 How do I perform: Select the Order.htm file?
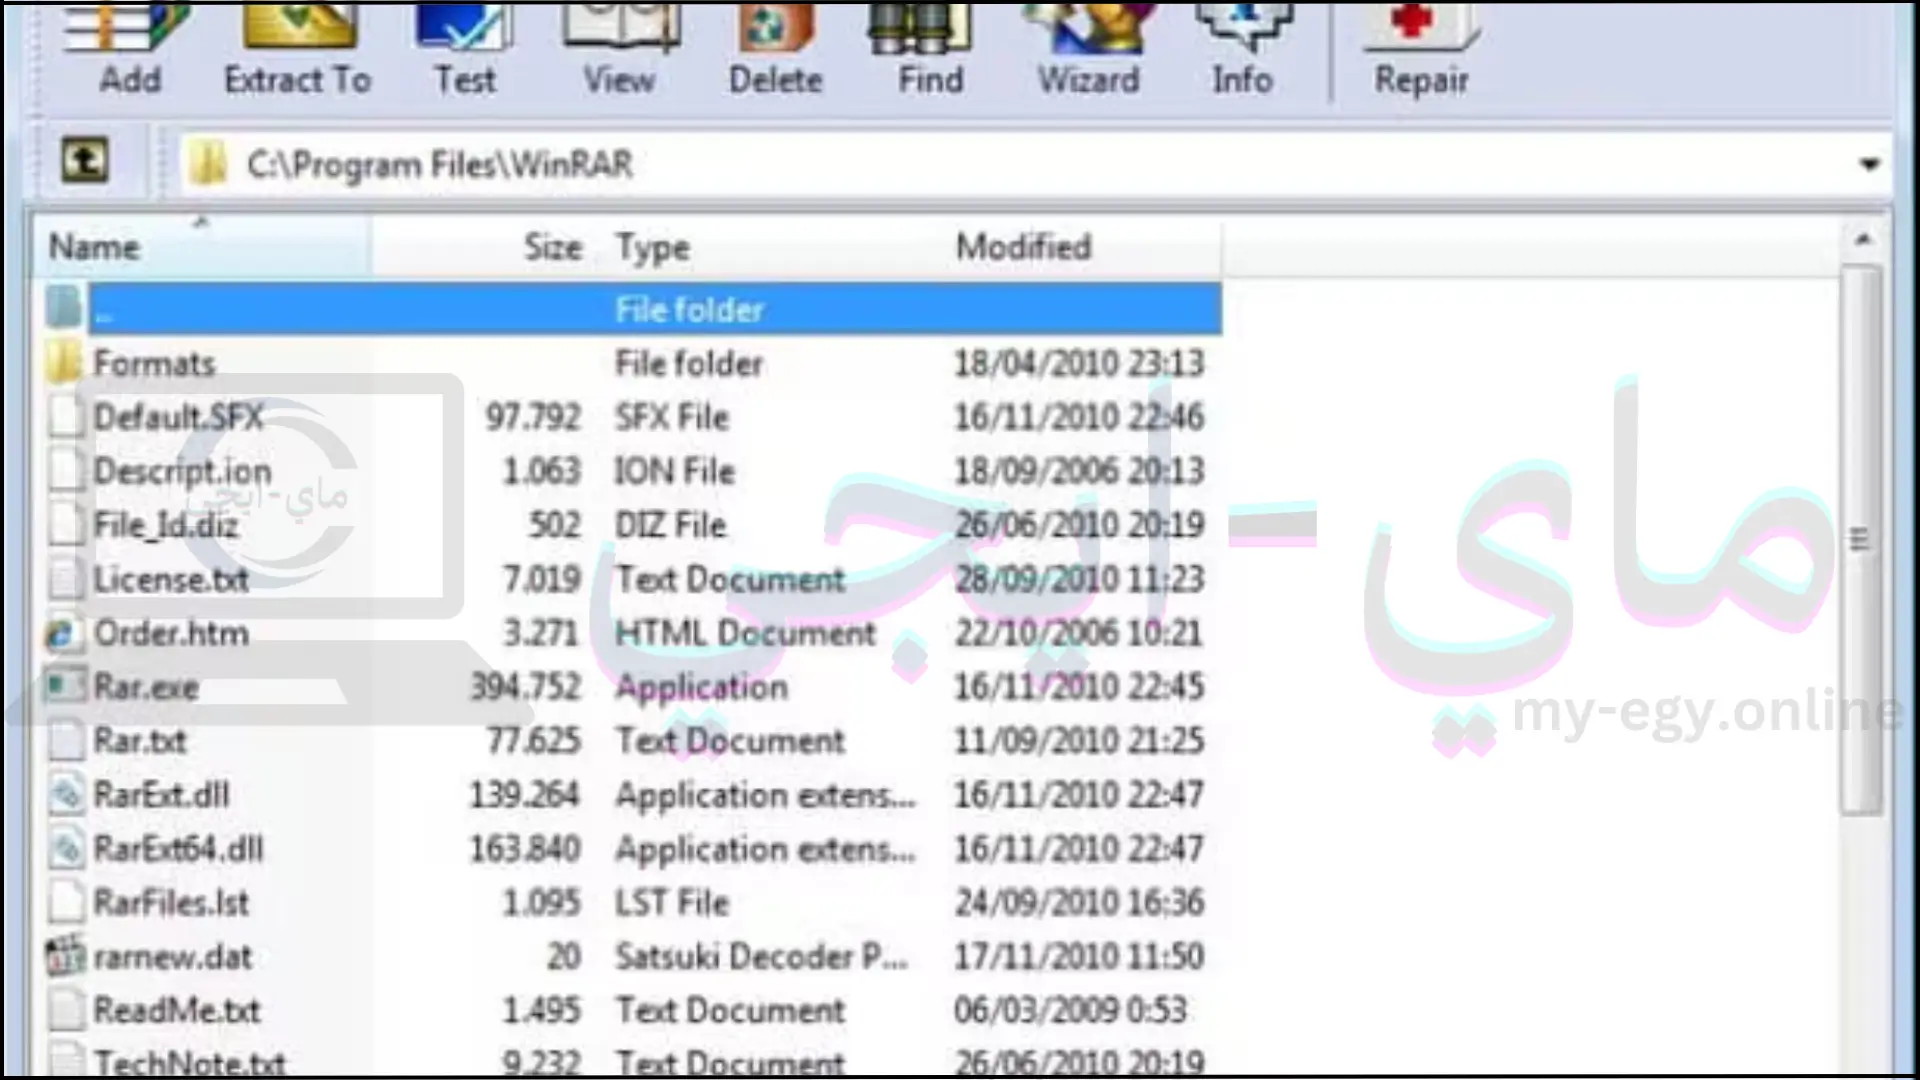(x=170, y=633)
